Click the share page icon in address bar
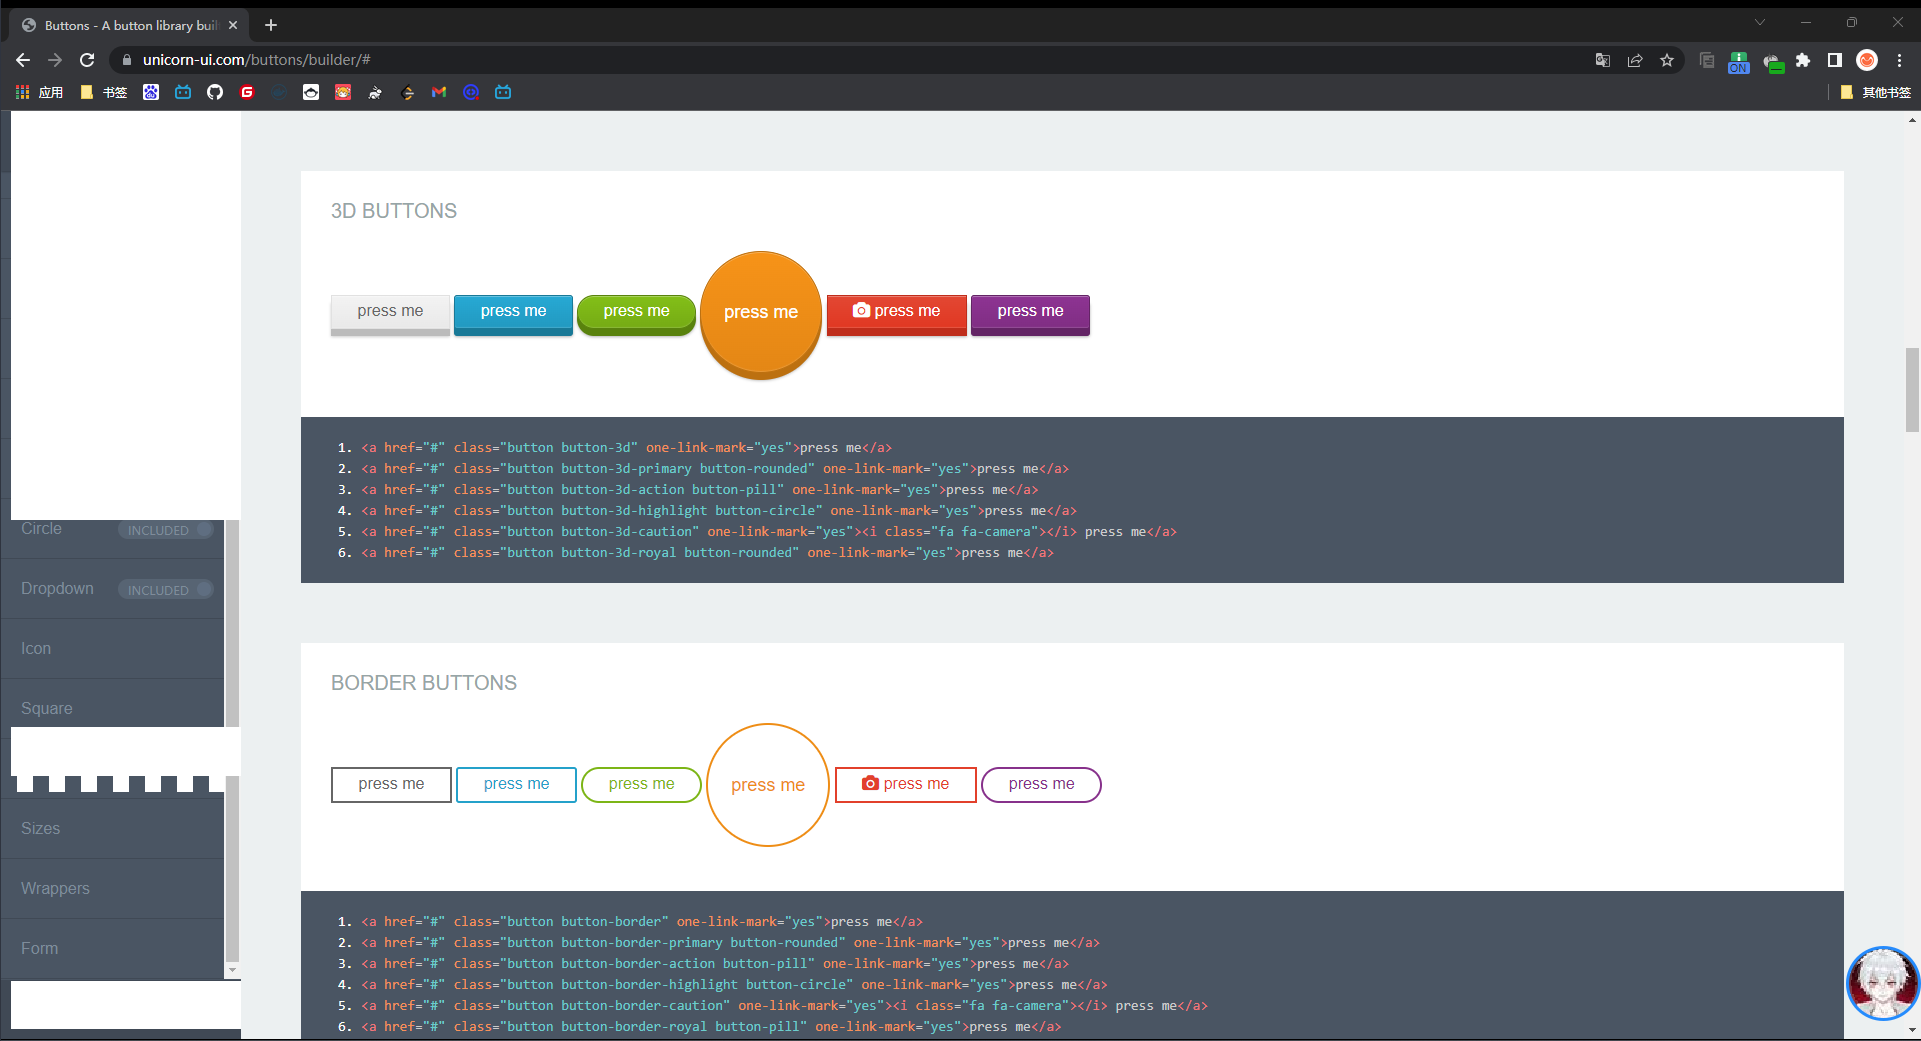This screenshot has width=1921, height=1041. click(1635, 60)
